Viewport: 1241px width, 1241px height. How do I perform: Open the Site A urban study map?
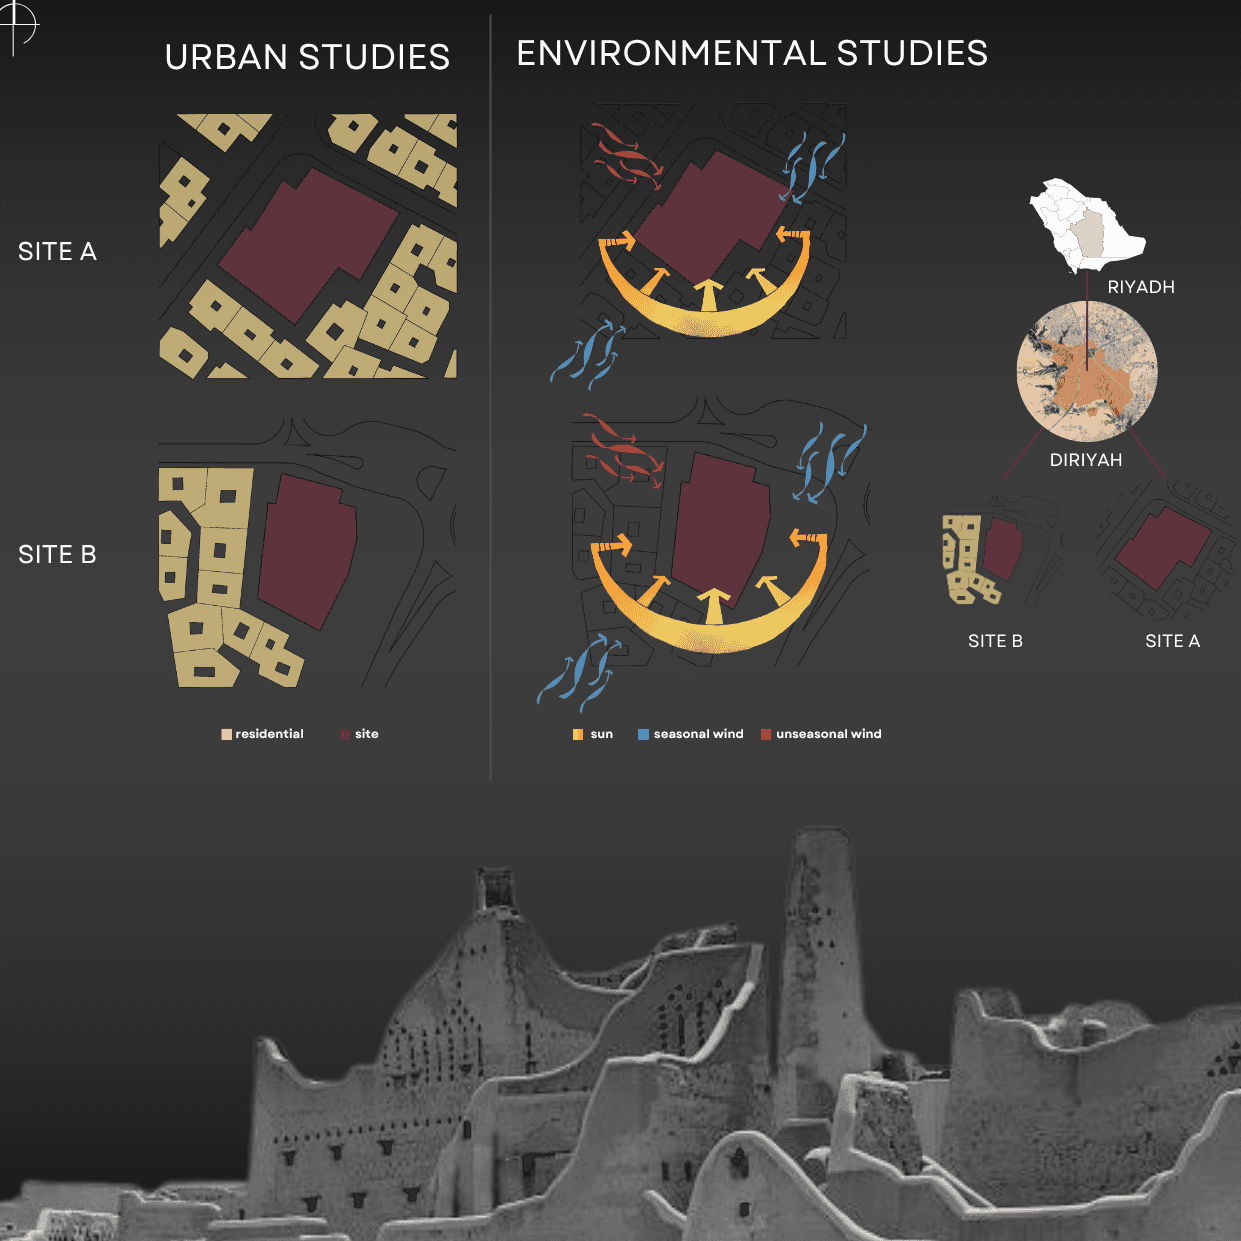coord(308,246)
